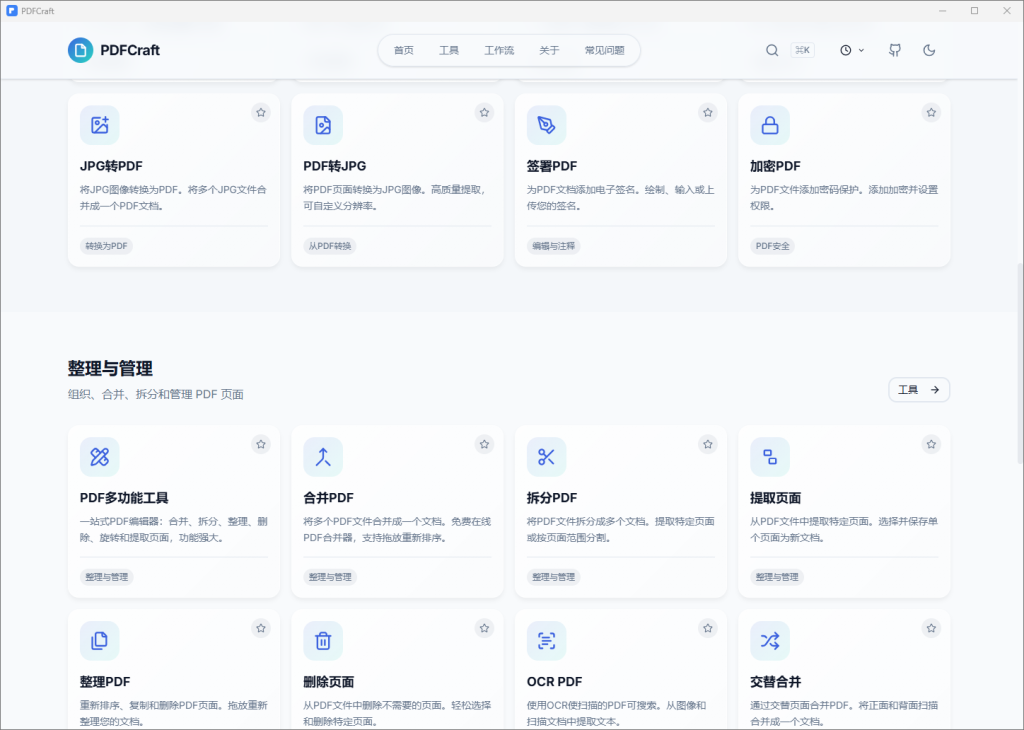Open the PDF转JPG tool icon
Viewport: 1024px width, 730px height.
323,125
